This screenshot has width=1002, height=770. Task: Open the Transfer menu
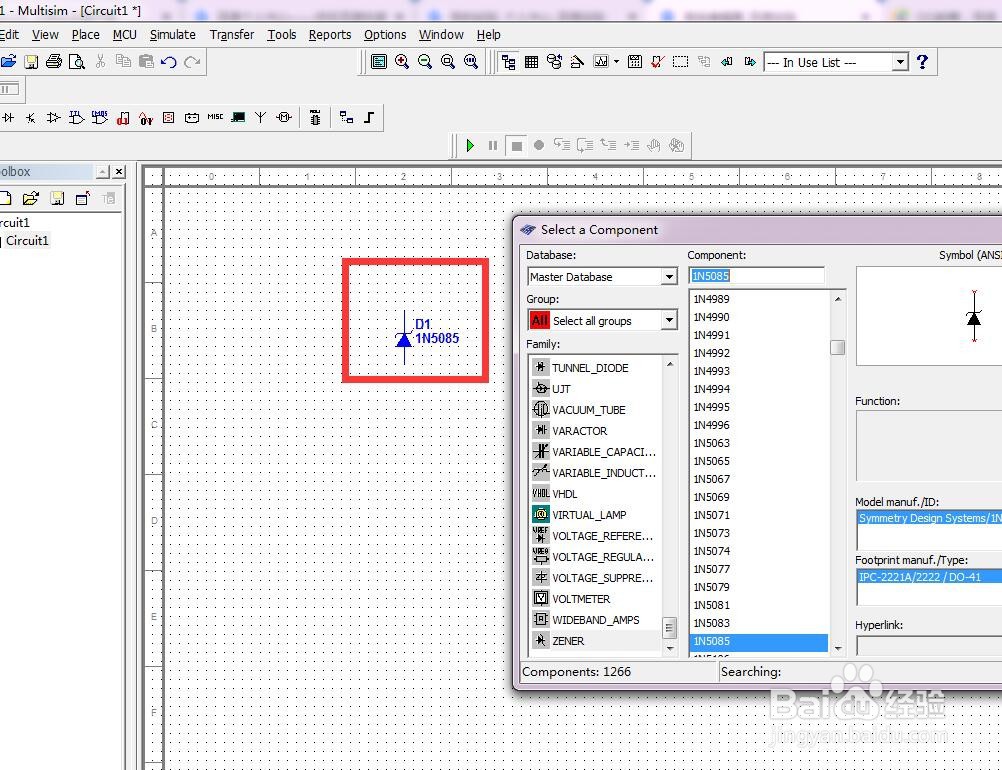click(x=231, y=35)
